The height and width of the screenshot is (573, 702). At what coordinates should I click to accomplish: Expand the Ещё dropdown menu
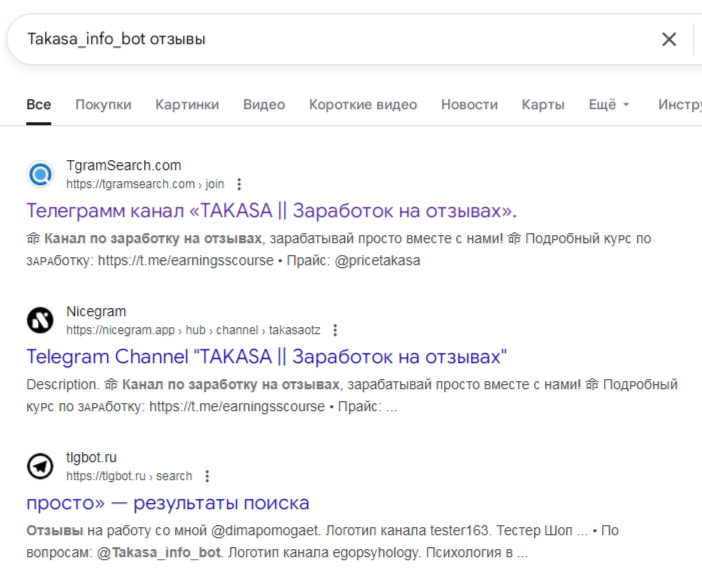click(609, 105)
